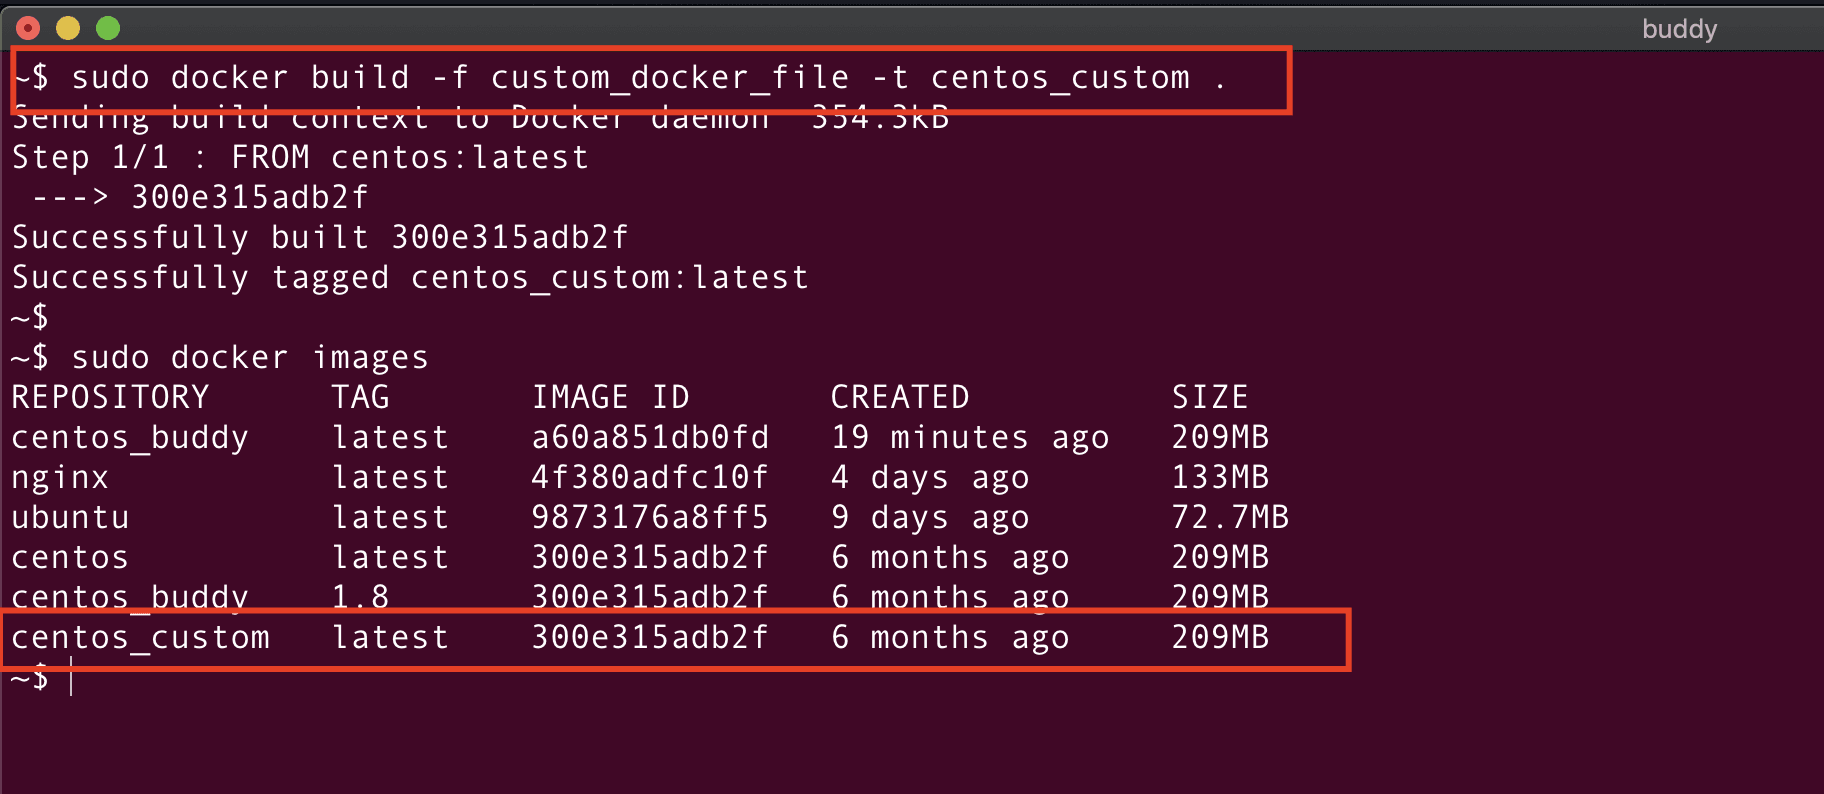Close the terminal window with red button
The width and height of the screenshot is (1824, 794).
pyautogui.click(x=28, y=28)
